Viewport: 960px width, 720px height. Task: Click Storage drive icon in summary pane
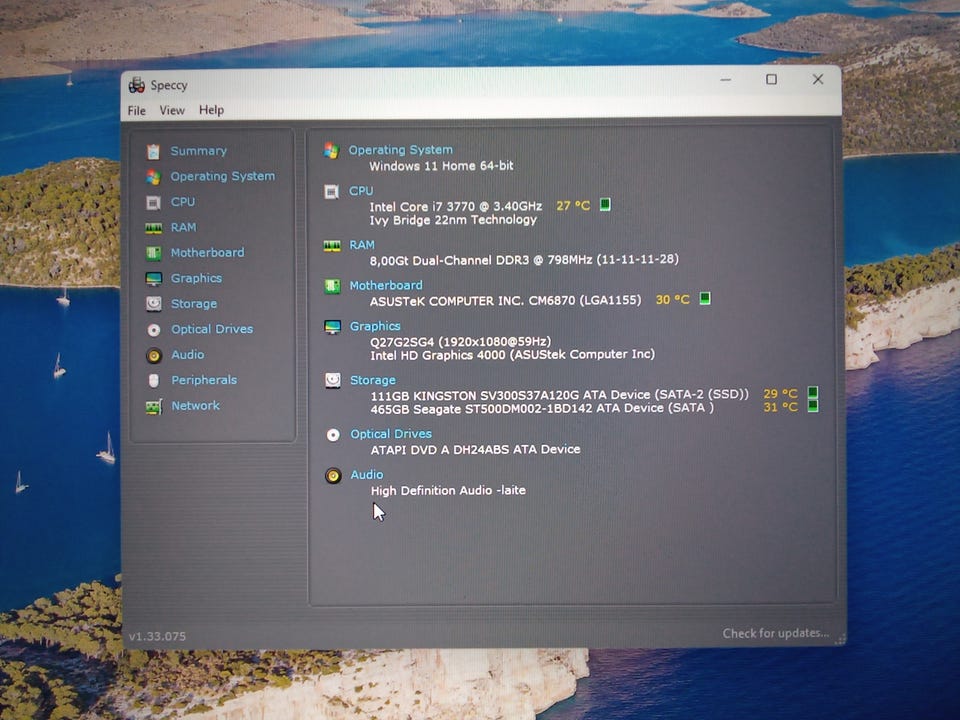point(332,381)
